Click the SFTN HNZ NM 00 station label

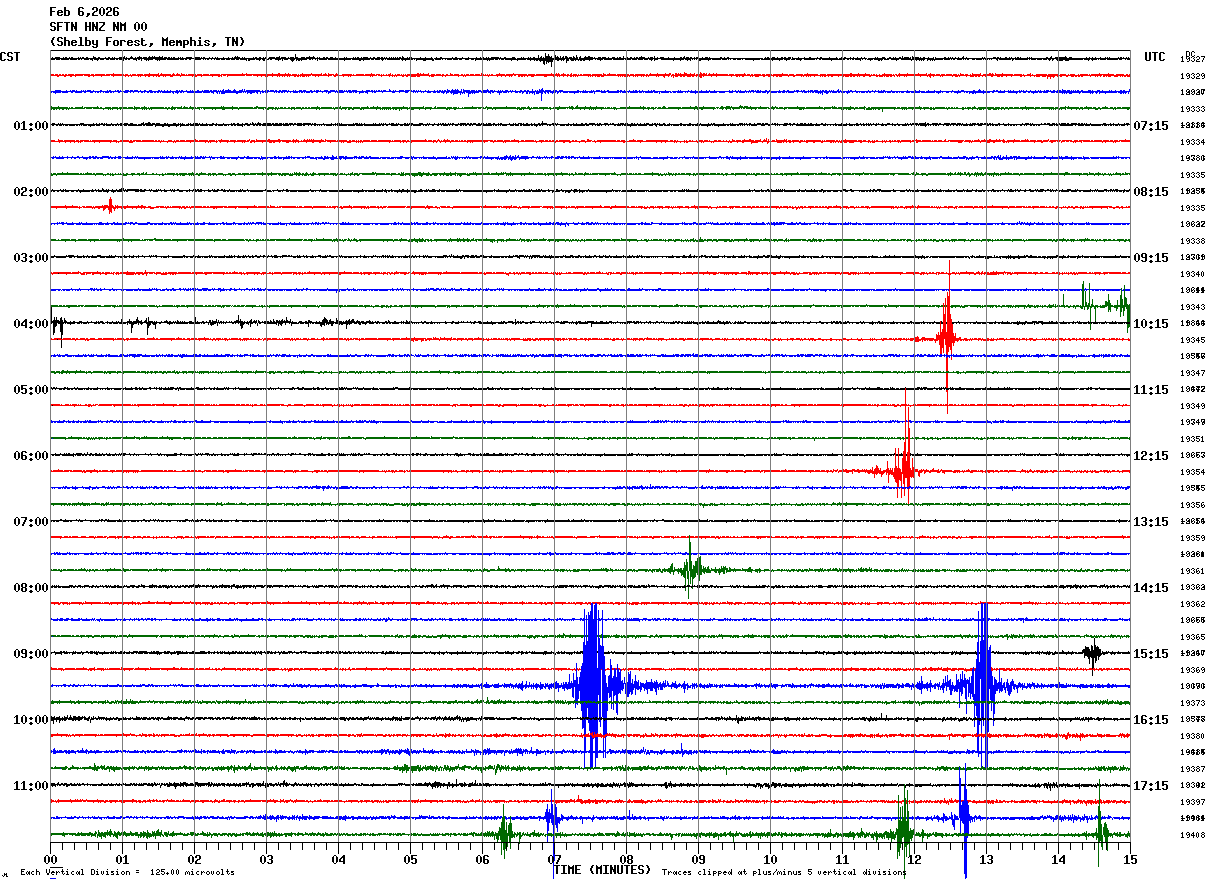coord(98,27)
